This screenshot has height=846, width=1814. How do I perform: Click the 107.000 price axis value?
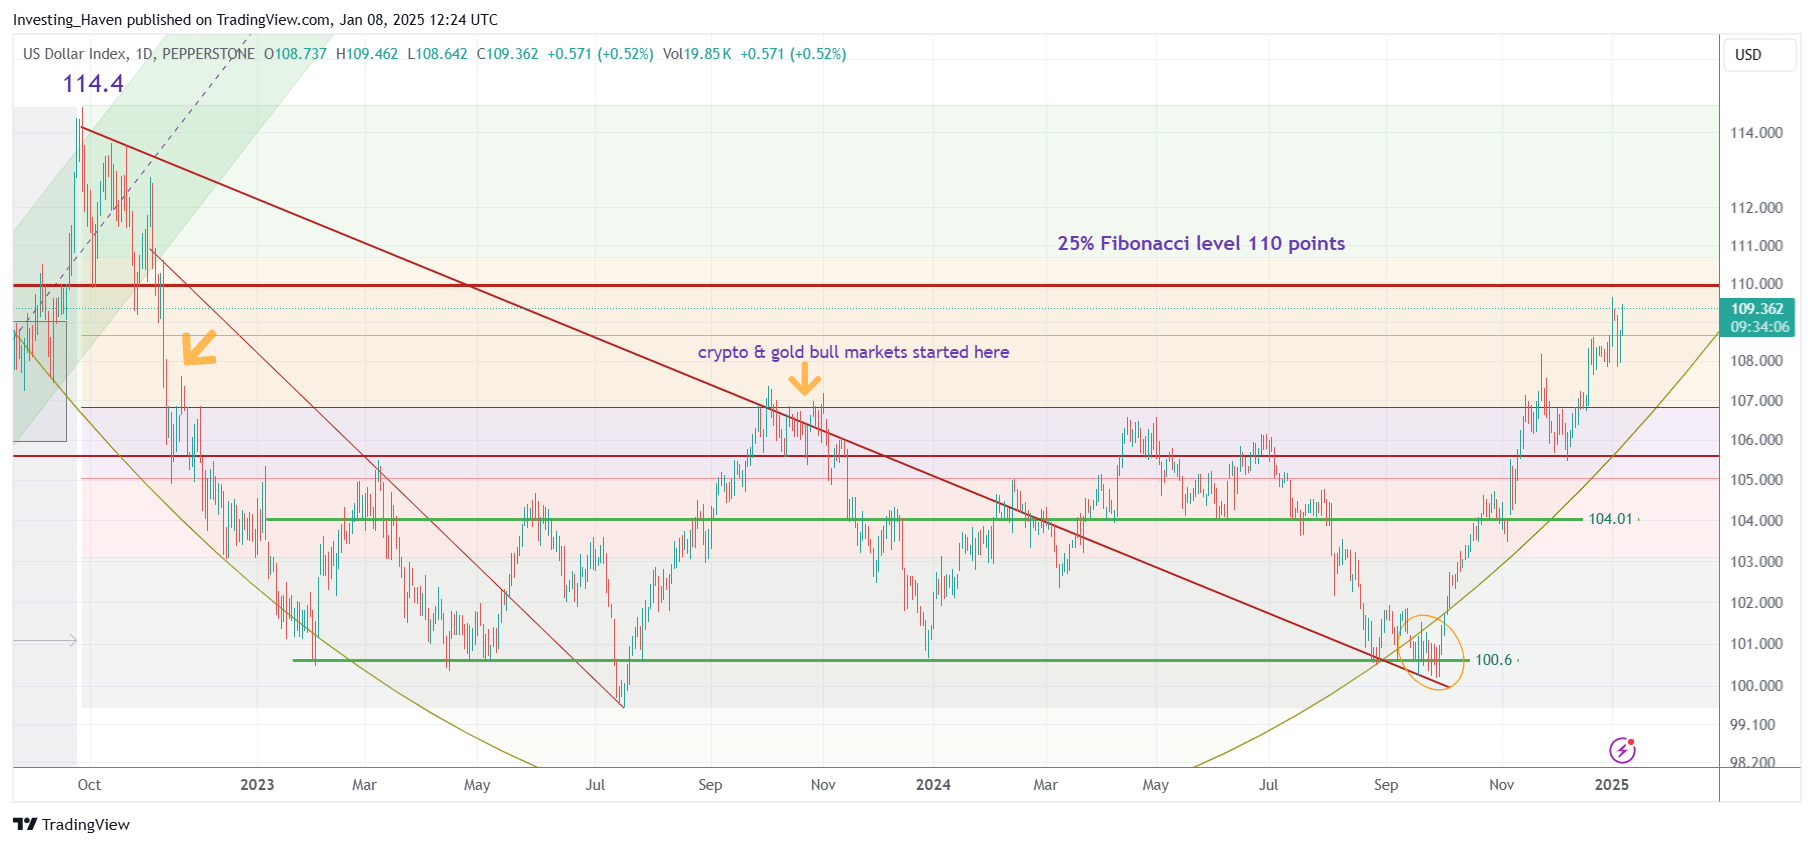(x=1756, y=401)
